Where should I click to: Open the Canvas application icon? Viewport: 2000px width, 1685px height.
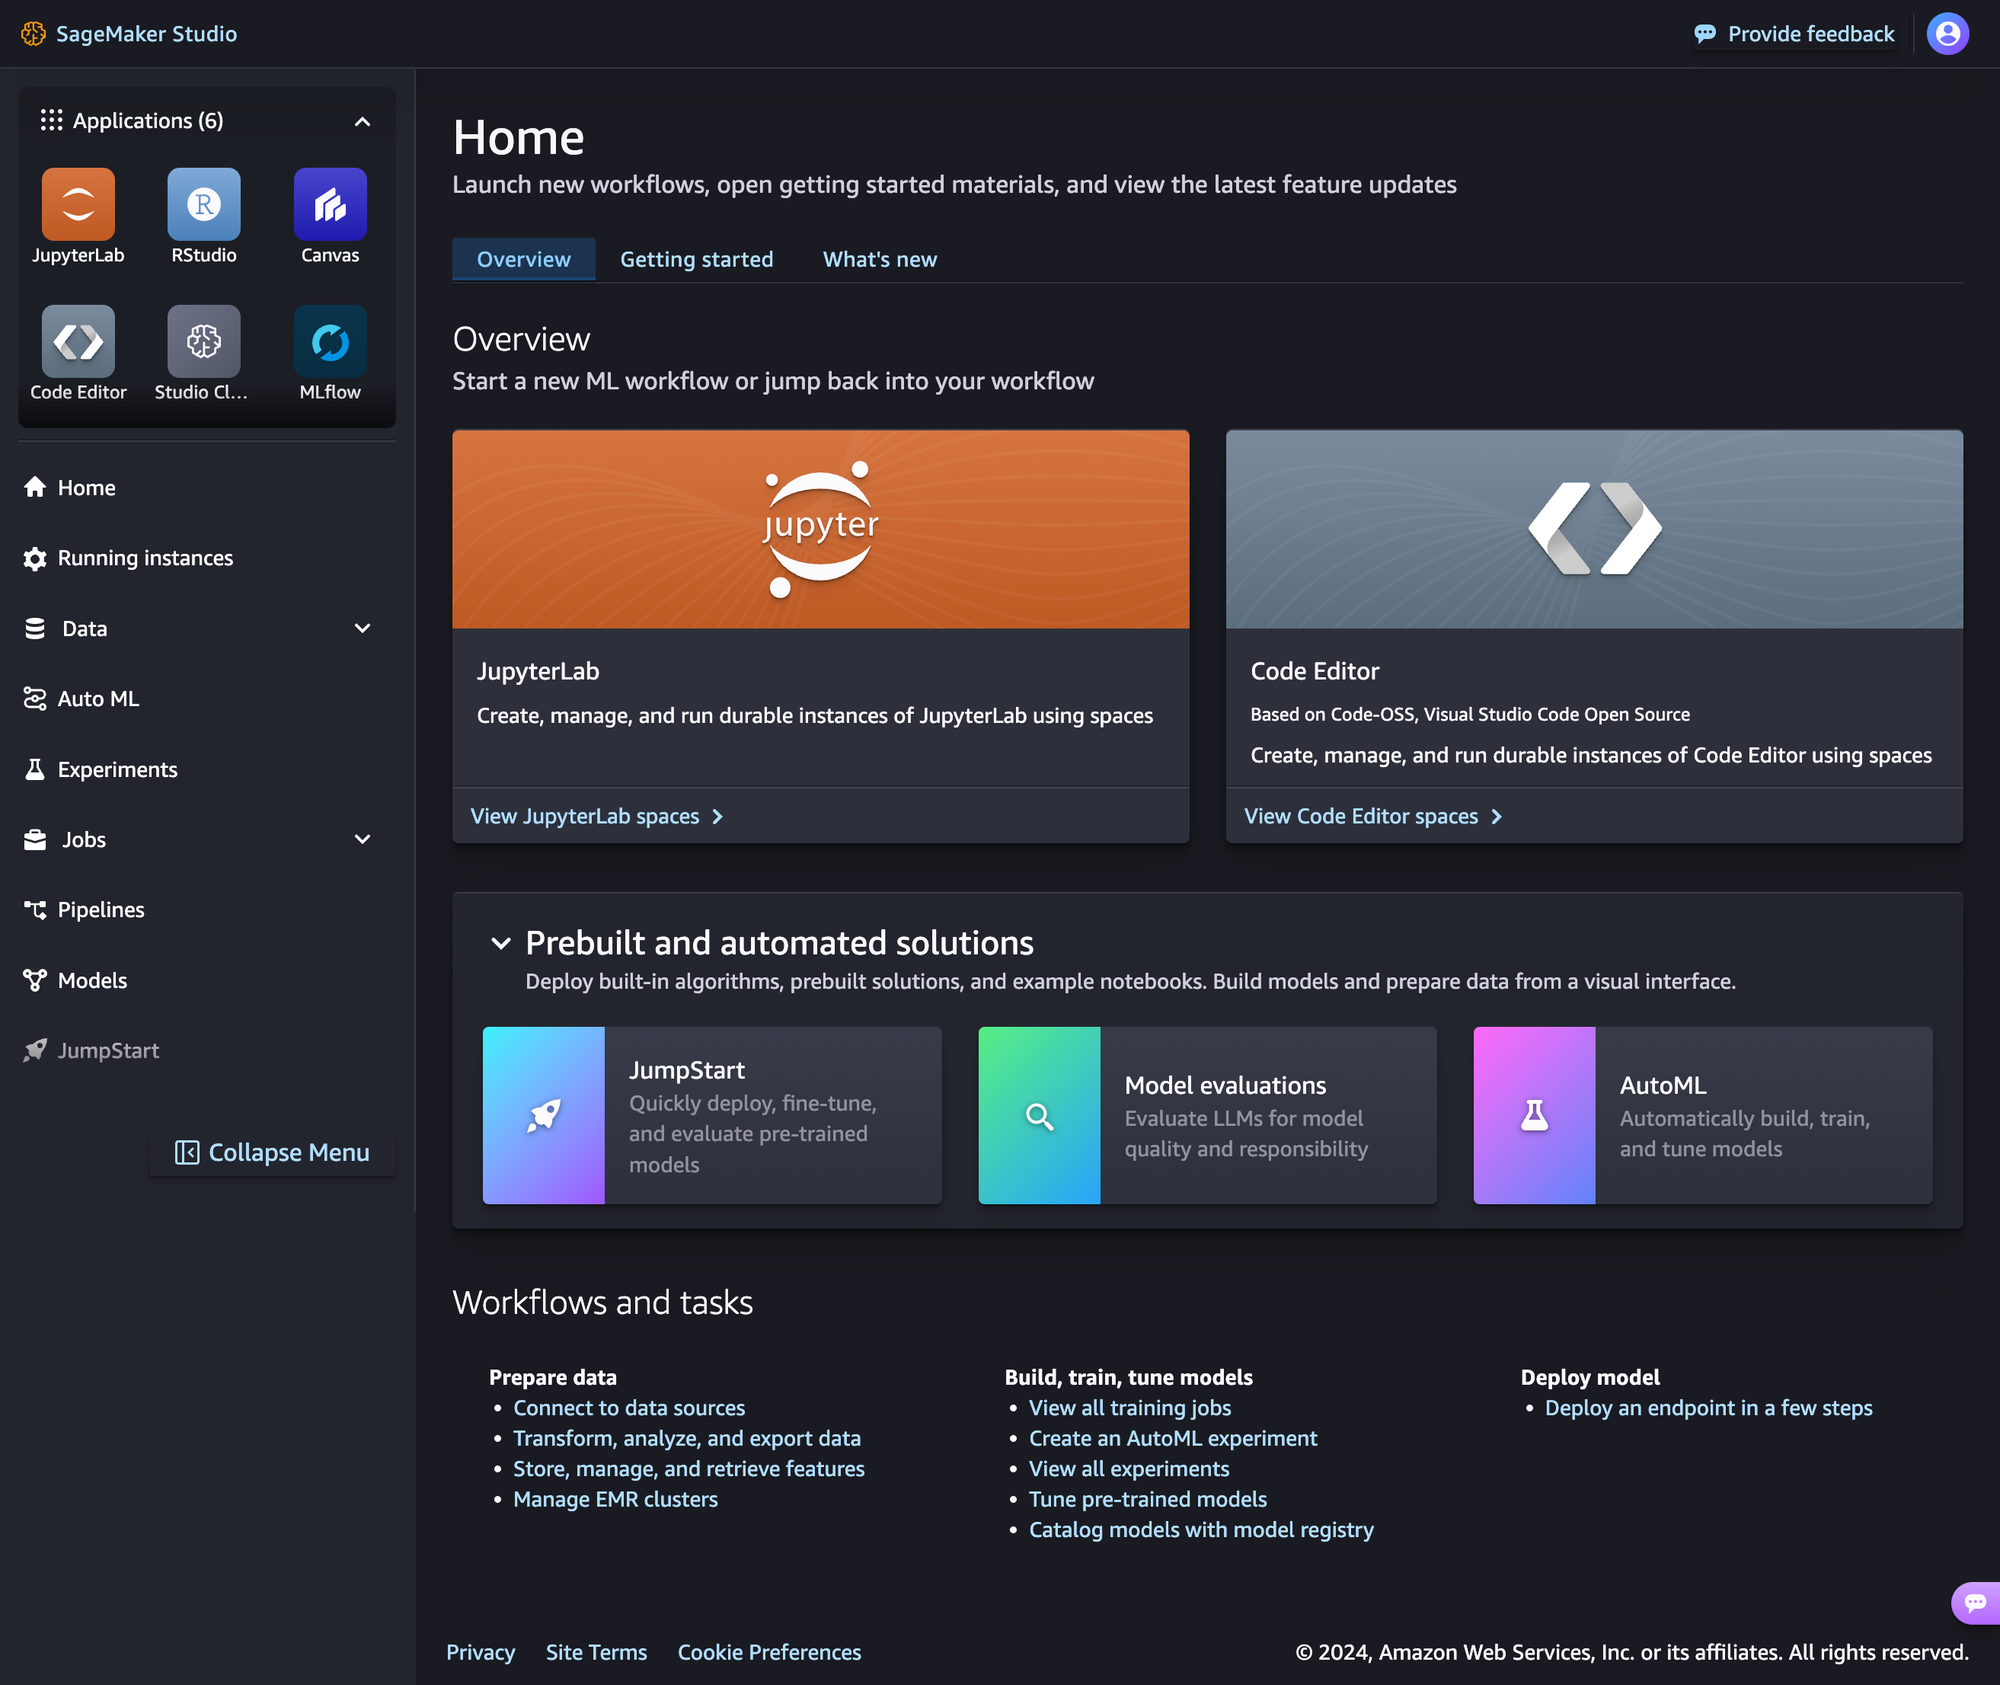330,204
